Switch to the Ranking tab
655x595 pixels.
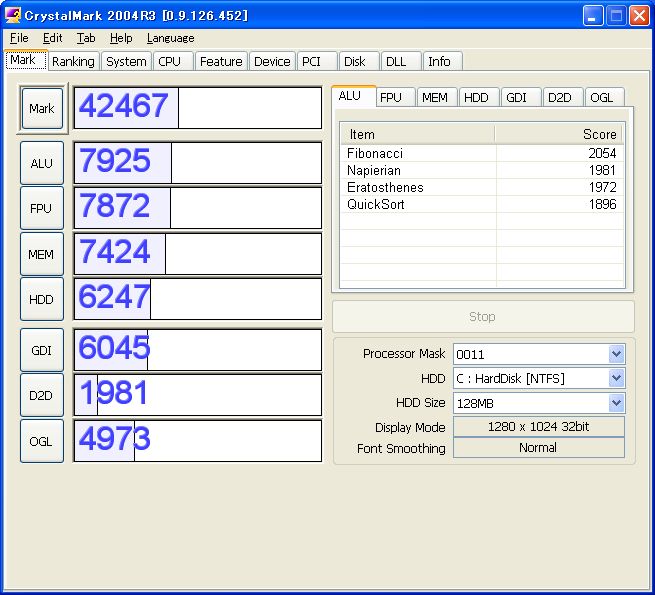[x=73, y=61]
